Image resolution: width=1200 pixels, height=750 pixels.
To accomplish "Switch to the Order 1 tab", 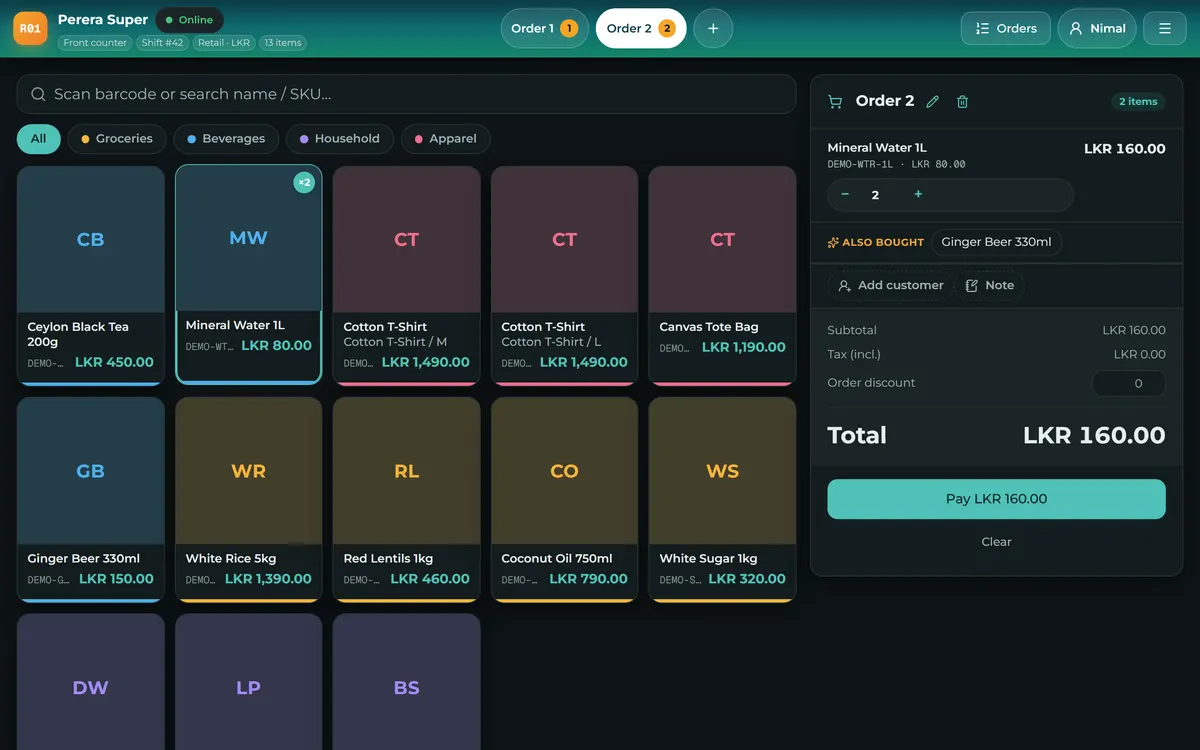I will coord(544,28).
